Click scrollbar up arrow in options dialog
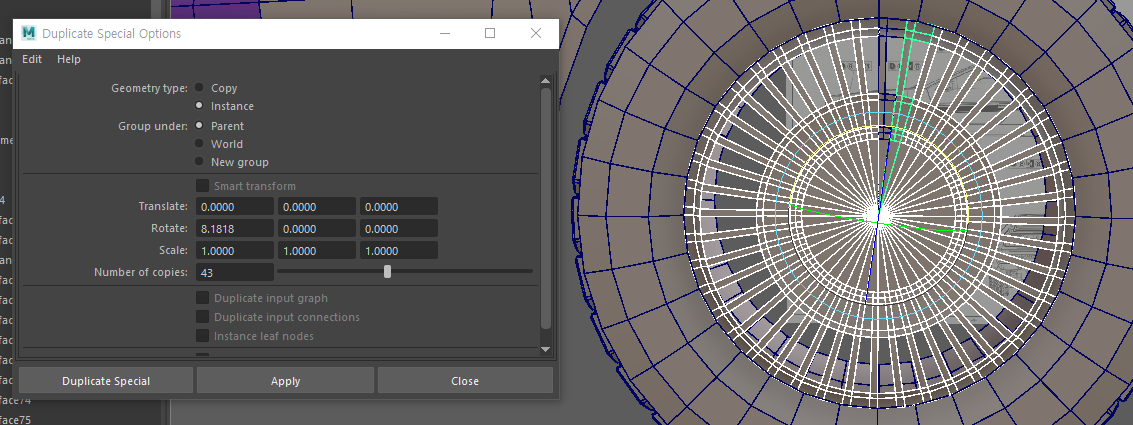 (546, 80)
